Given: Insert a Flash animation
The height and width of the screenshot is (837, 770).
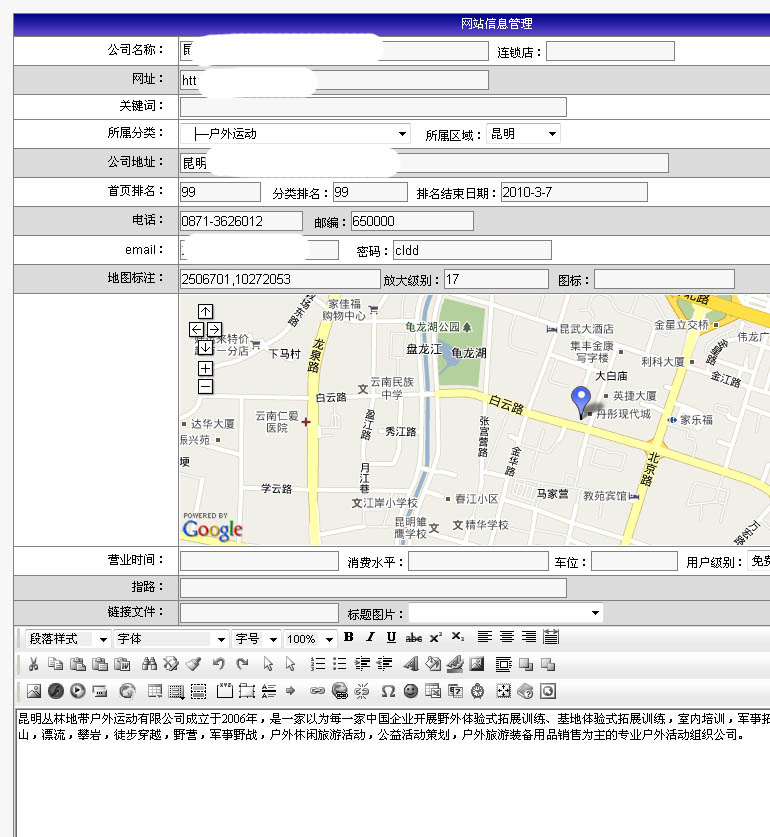Looking at the screenshot, I should pos(56,691).
